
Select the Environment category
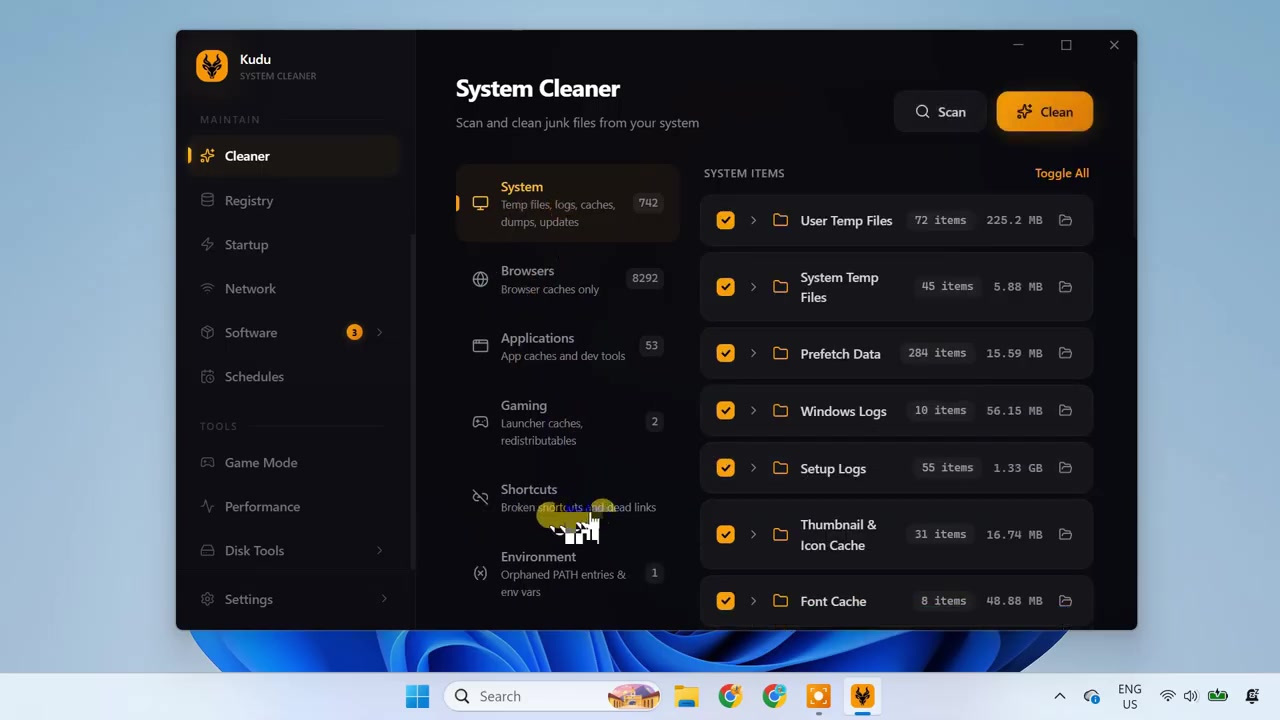pyautogui.click(x=568, y=573)
